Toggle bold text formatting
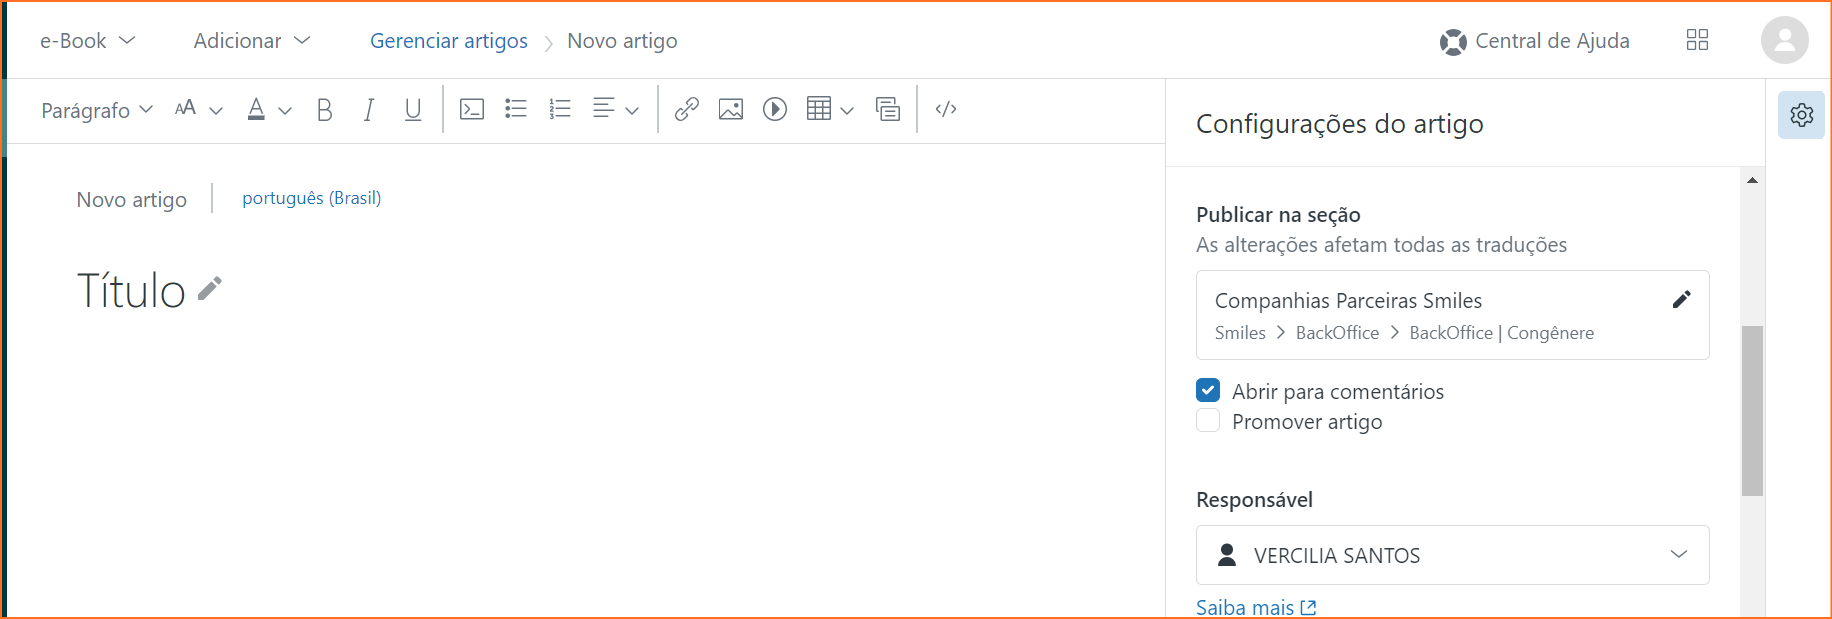This screenshot has height=619, width=1832. pos(324,110)
